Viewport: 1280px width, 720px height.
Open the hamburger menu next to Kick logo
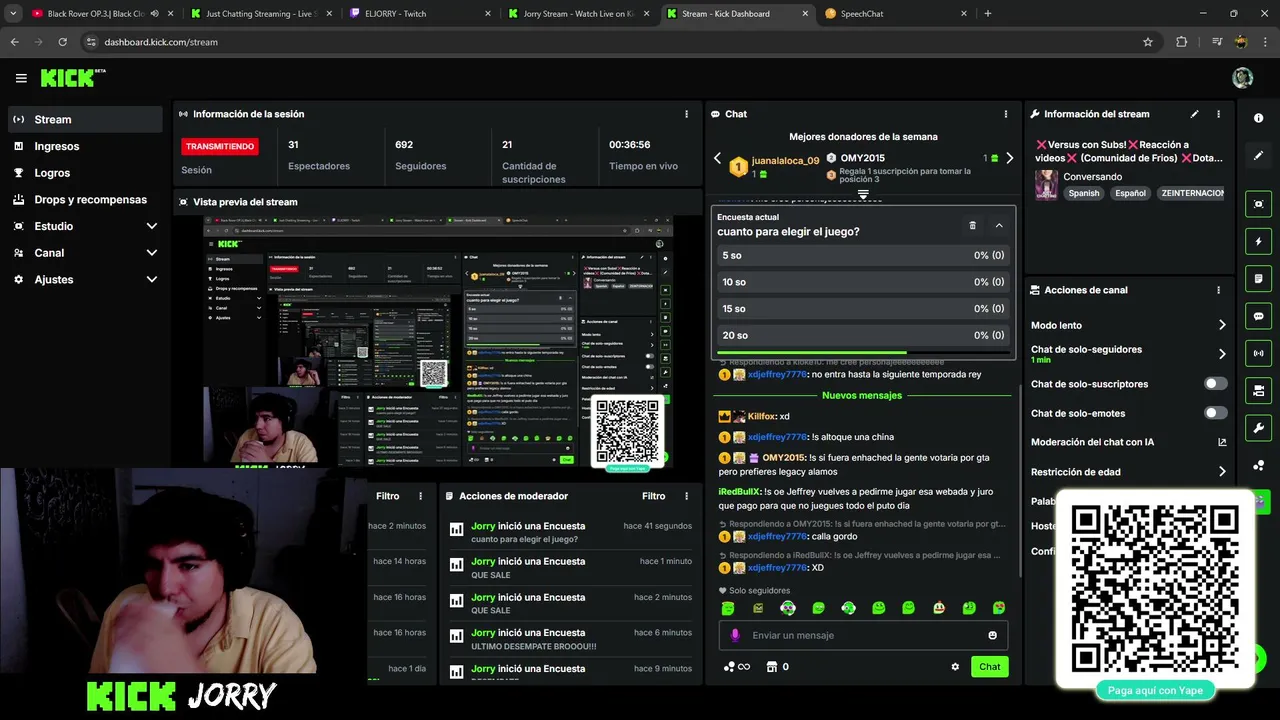(x=21, y=78)
